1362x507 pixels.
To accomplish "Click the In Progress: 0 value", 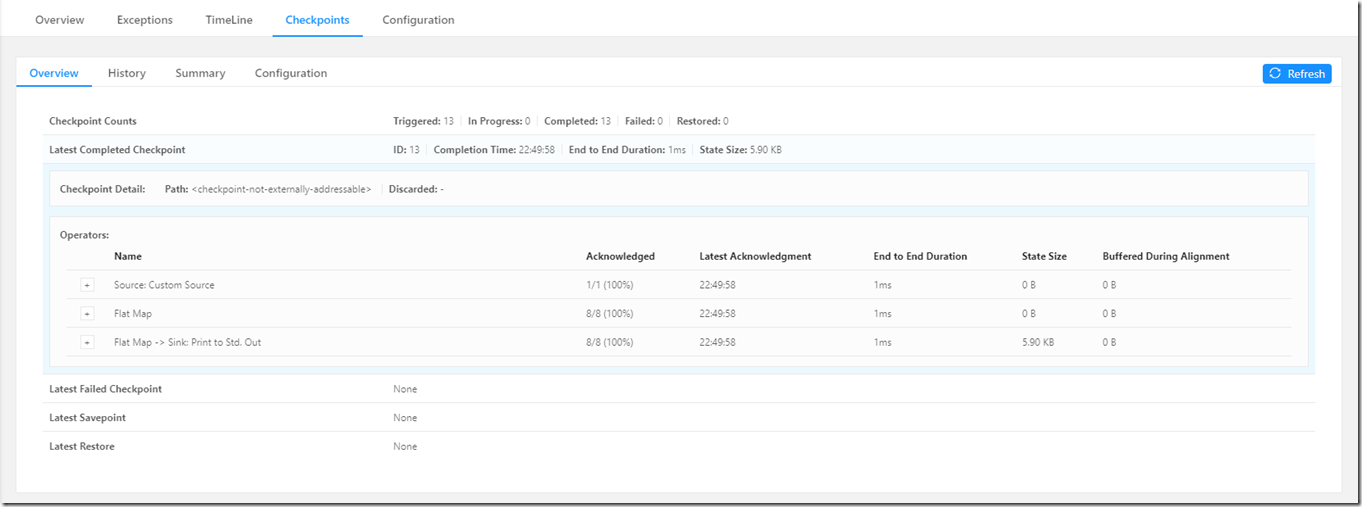I will pyautogui.click(x=499, y=121).
